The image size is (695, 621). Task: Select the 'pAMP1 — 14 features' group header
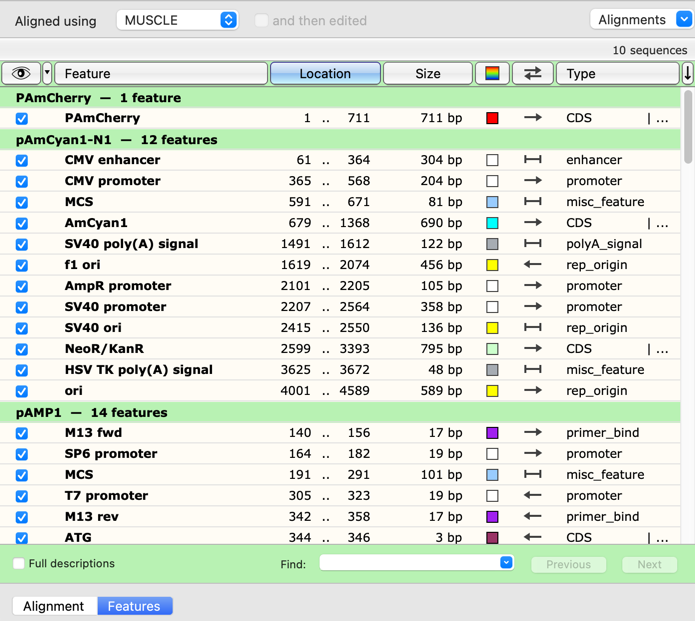coord(340,412)
